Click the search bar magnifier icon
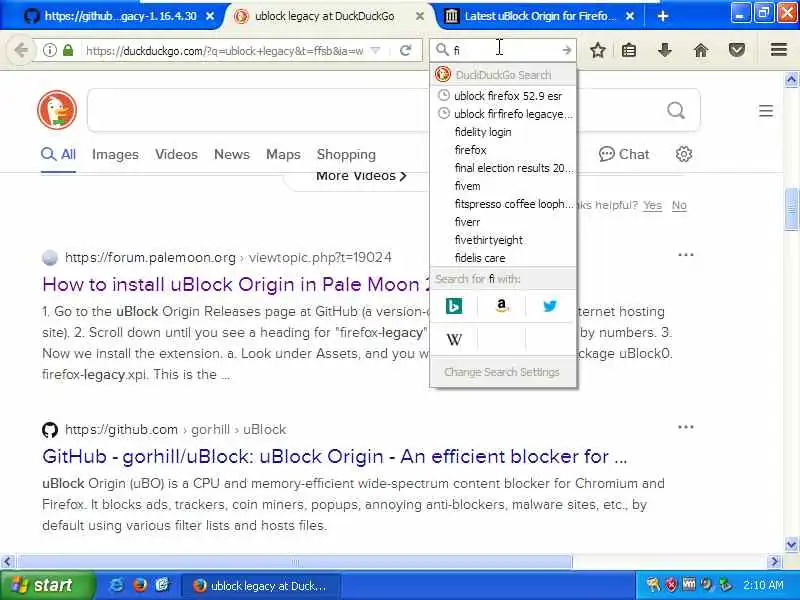Image resolution: width=800 pixels, height=600 pixels. pyautogui.click(x=442, y=49)
